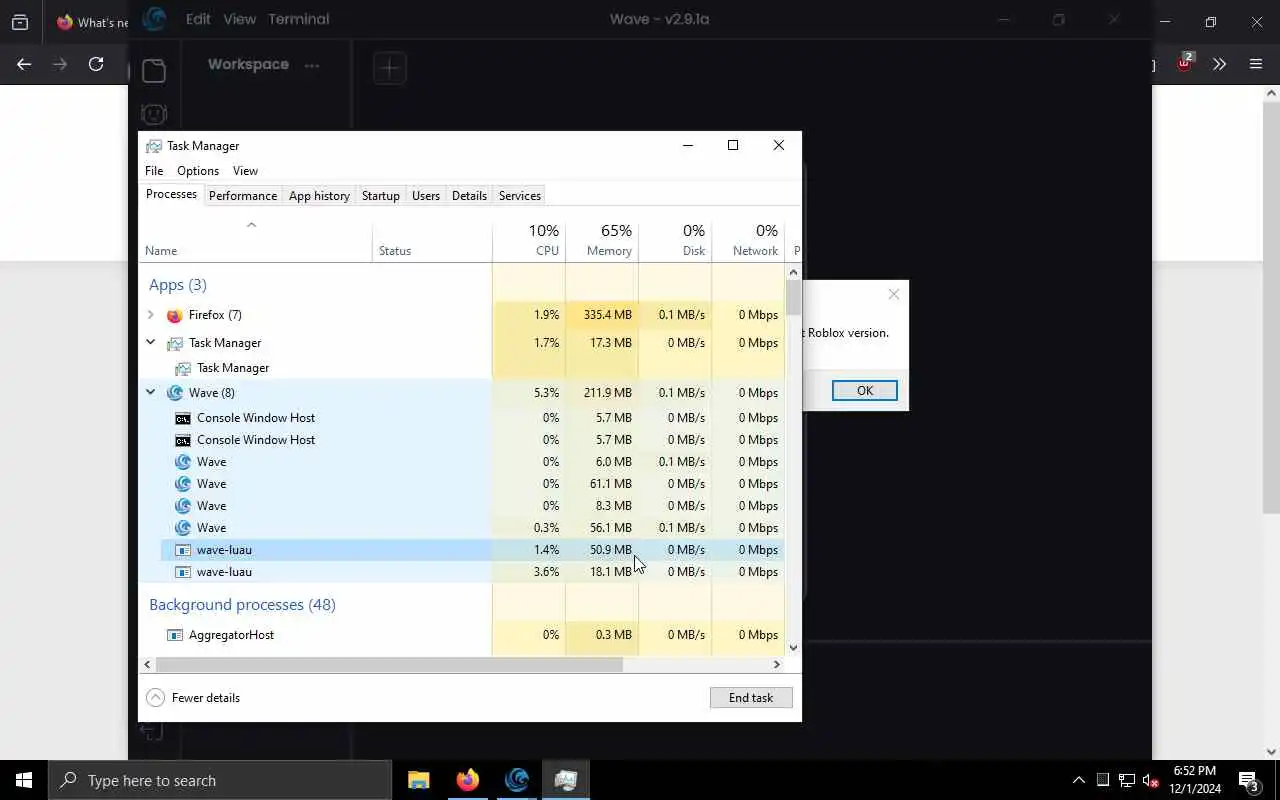
Task: Switch to the Users tab
Action: [x=426, y=196]
